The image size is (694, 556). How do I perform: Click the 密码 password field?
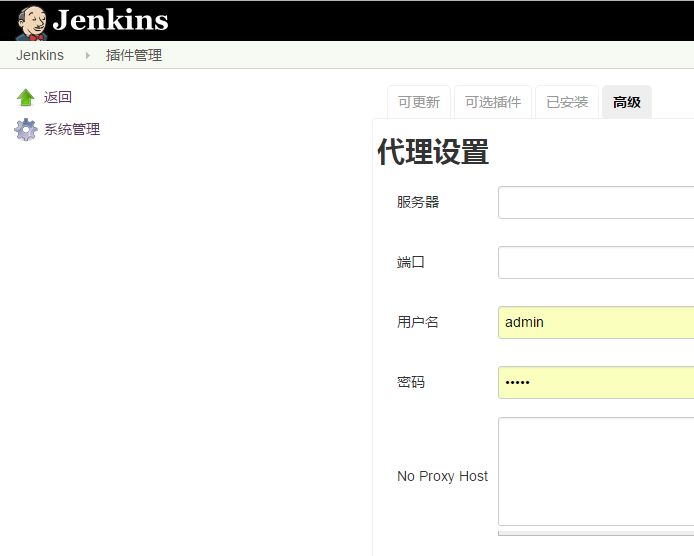pos(596,383)
